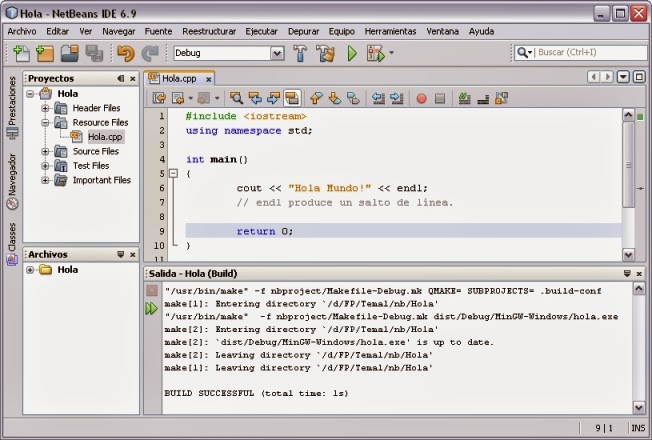
Task: Expand the Important Files folder
Action: (x=45, y=180)
